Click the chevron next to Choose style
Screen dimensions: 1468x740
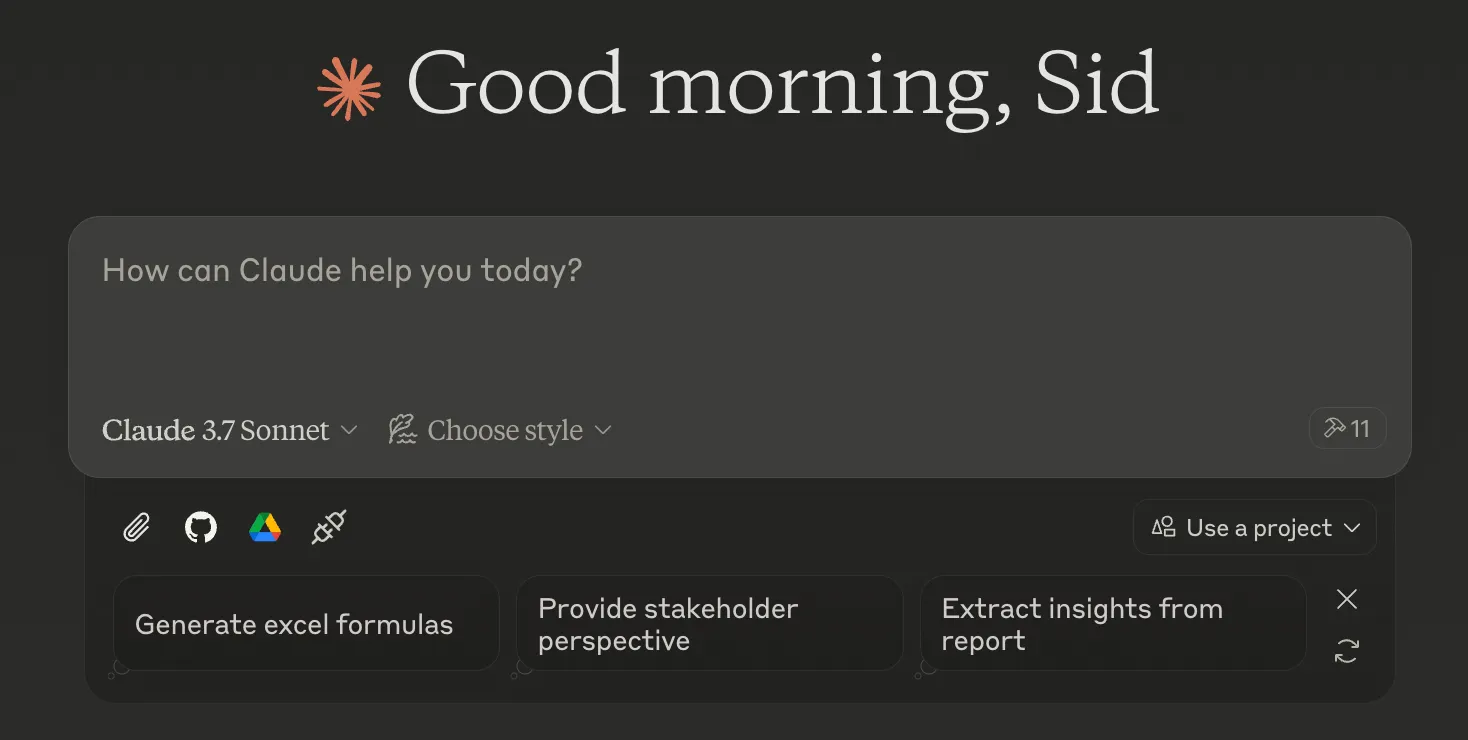pos(603,430)
